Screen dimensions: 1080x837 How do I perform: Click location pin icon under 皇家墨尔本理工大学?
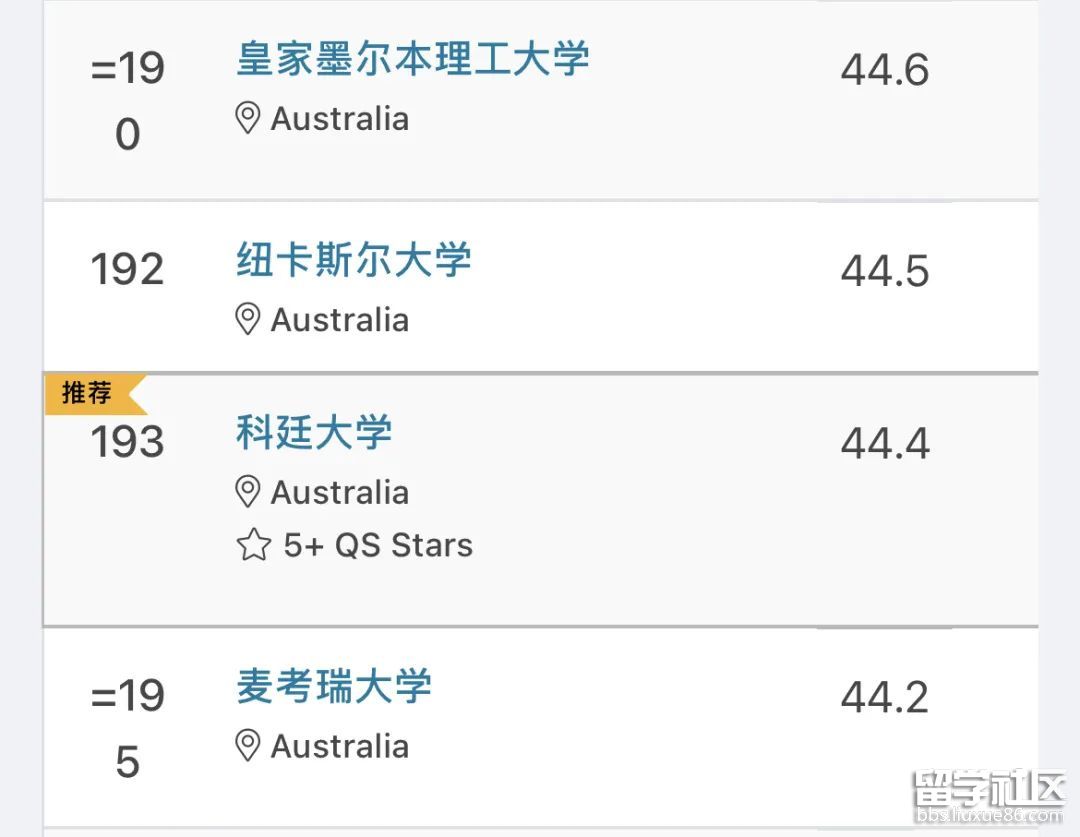click(247, 118)
